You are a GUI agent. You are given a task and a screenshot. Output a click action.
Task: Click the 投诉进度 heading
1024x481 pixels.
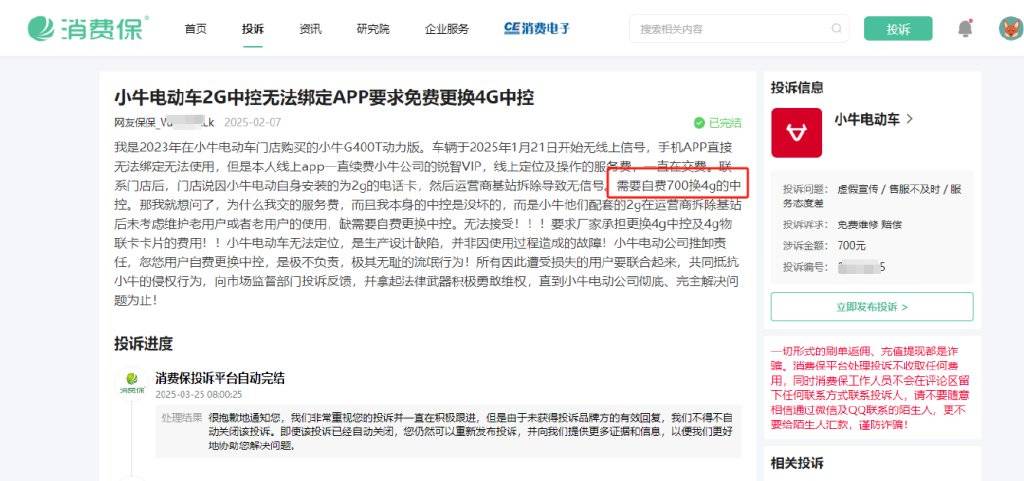[144, 343]
